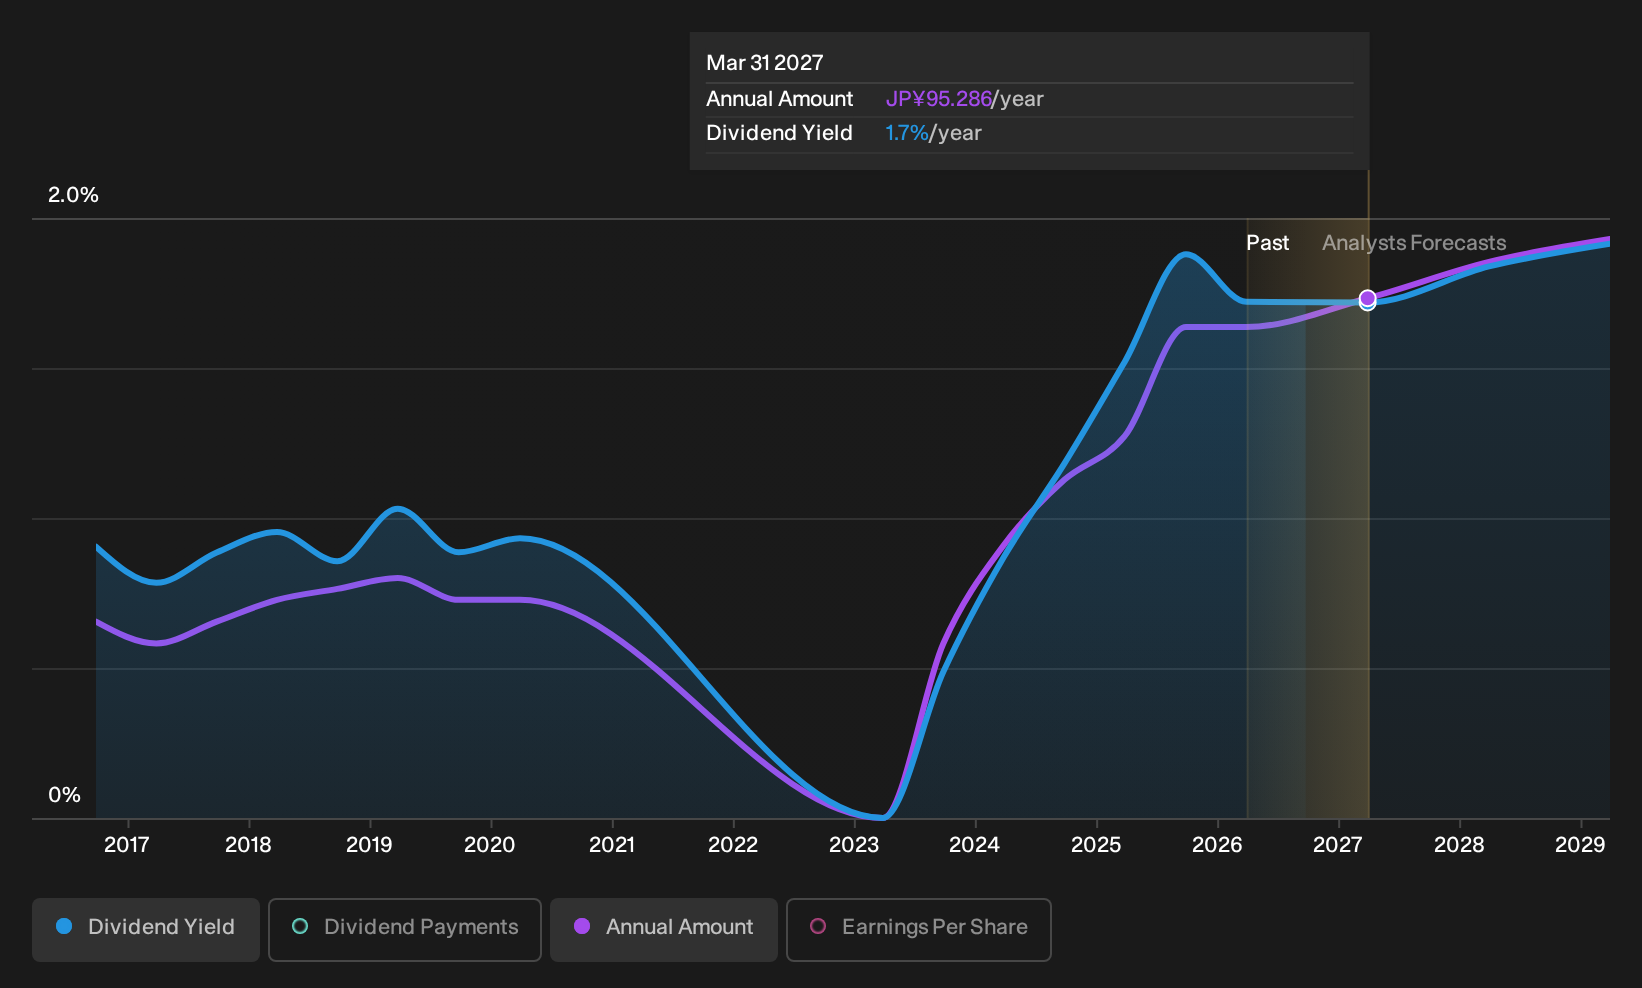
Task: Toggle the Annual Amount series
Action: tap(664, 929)
